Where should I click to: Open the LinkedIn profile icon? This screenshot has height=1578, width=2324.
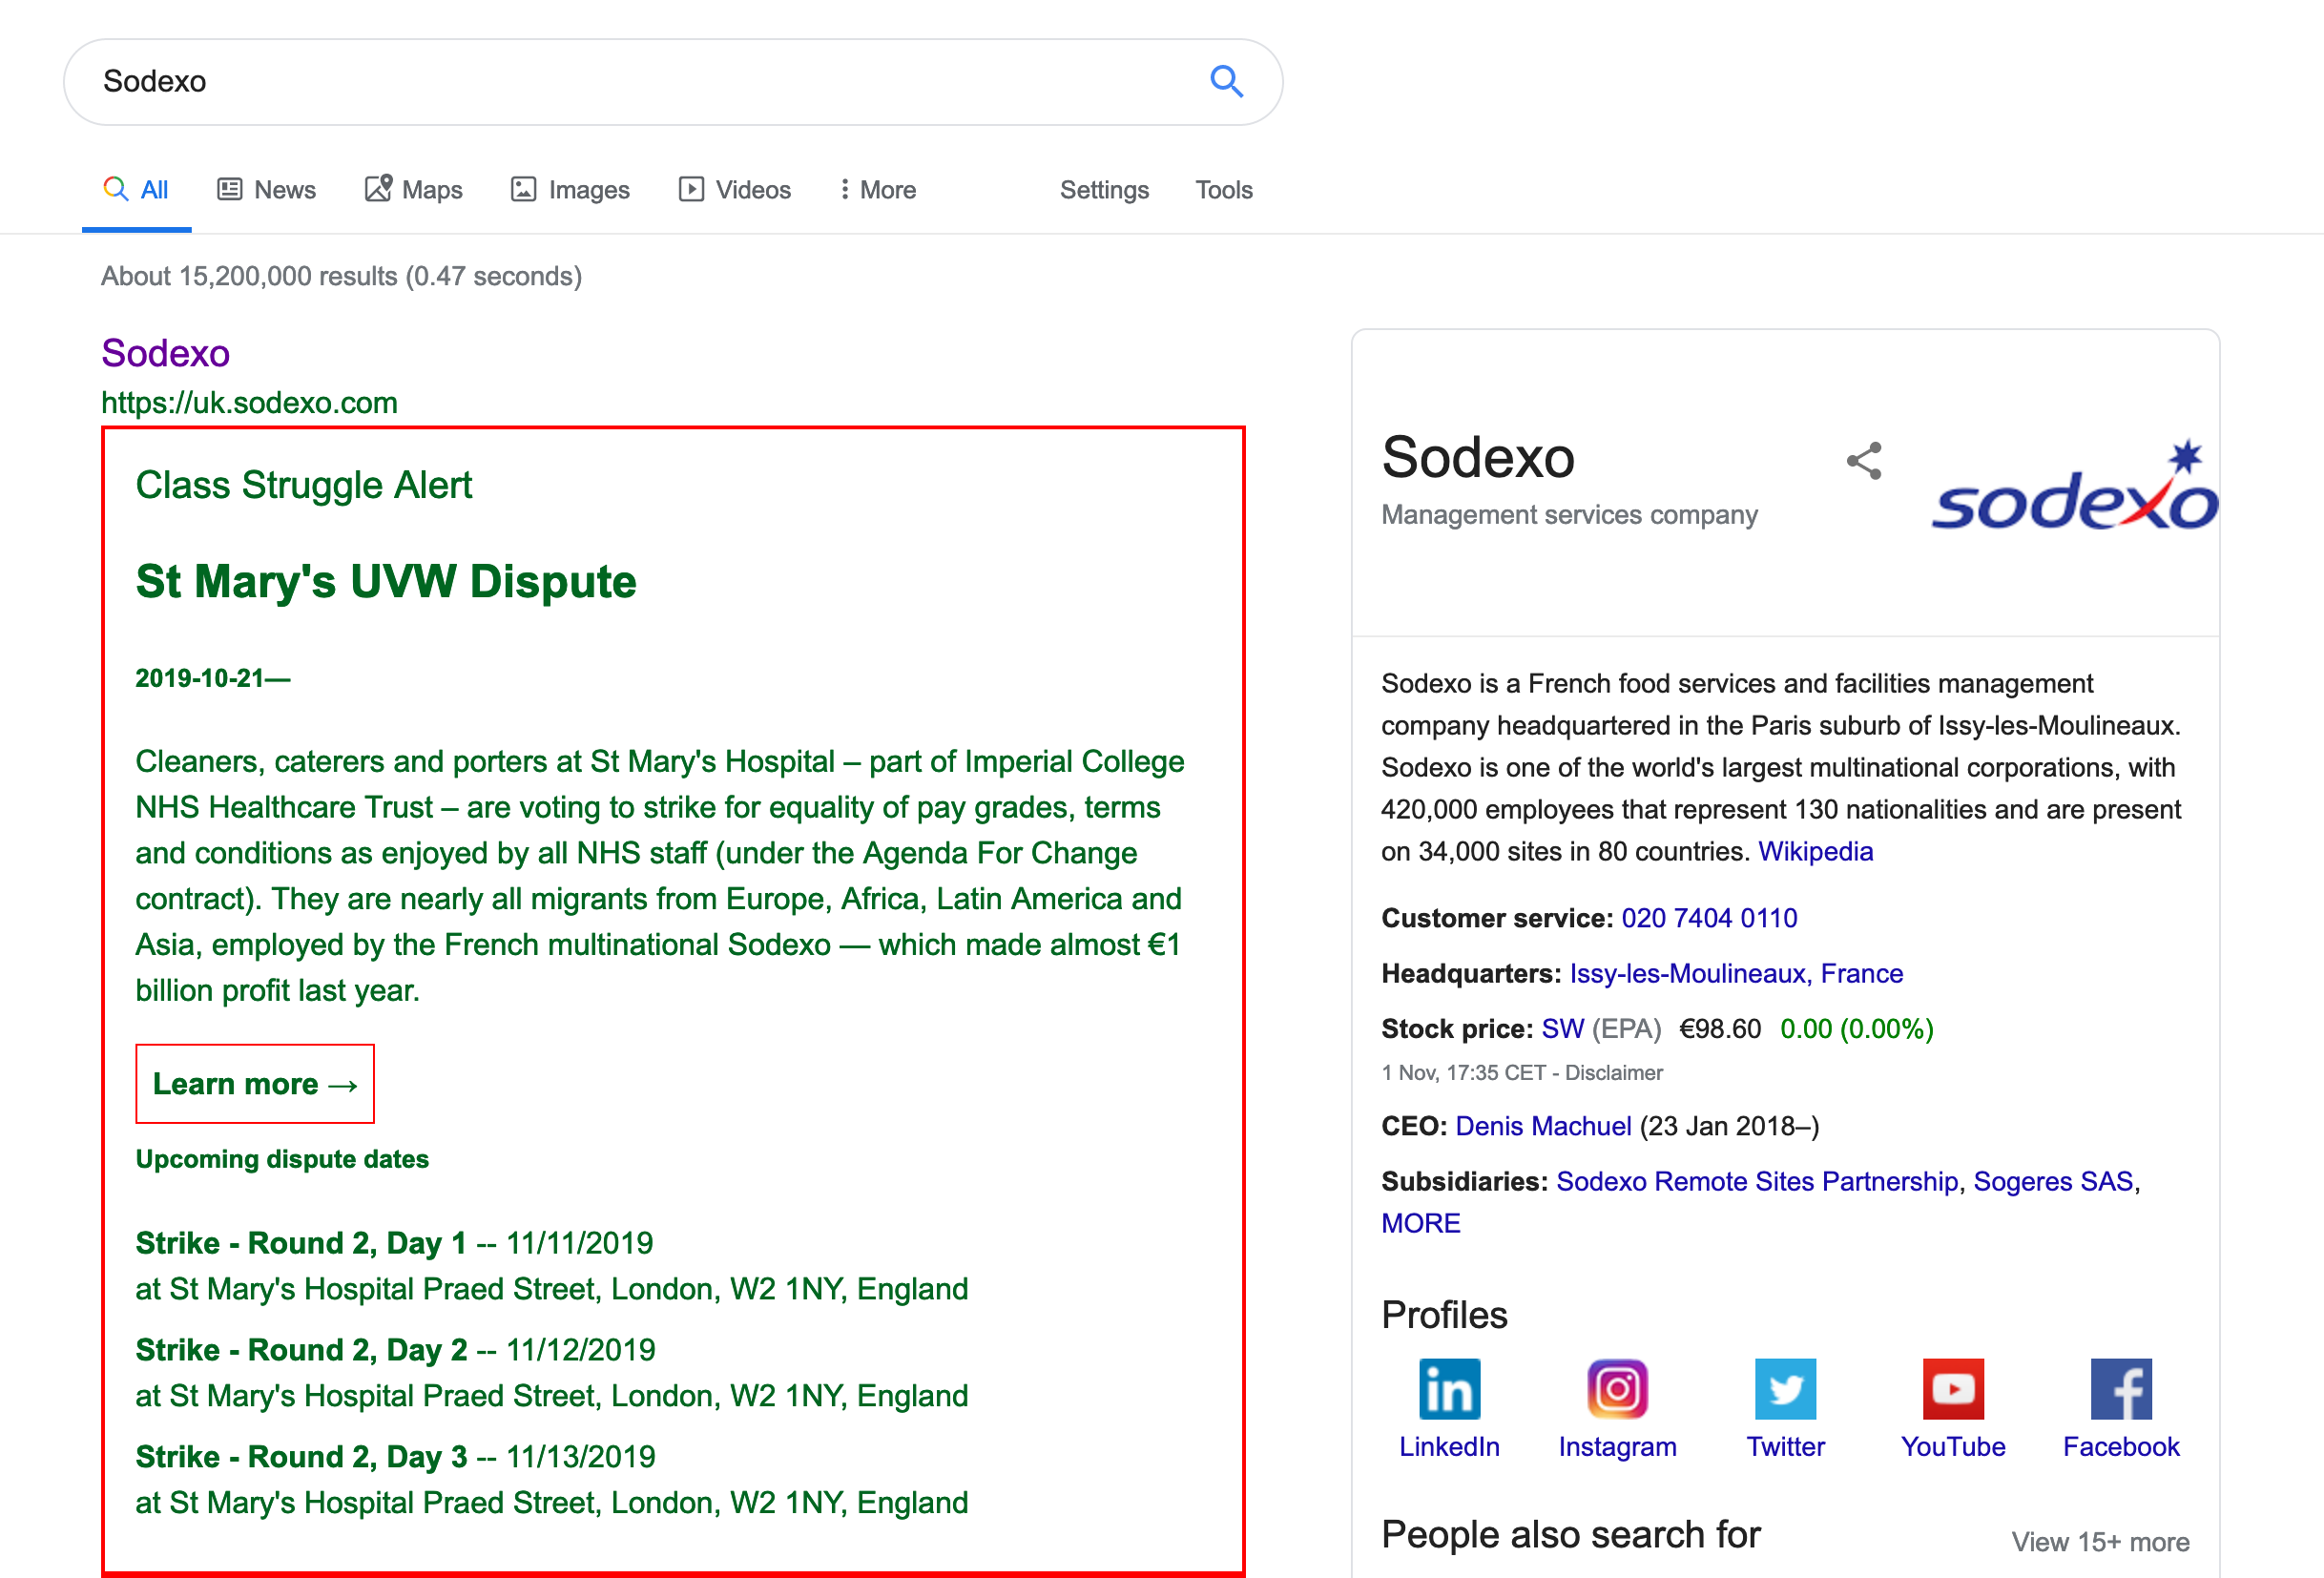click(1449, 1388)
